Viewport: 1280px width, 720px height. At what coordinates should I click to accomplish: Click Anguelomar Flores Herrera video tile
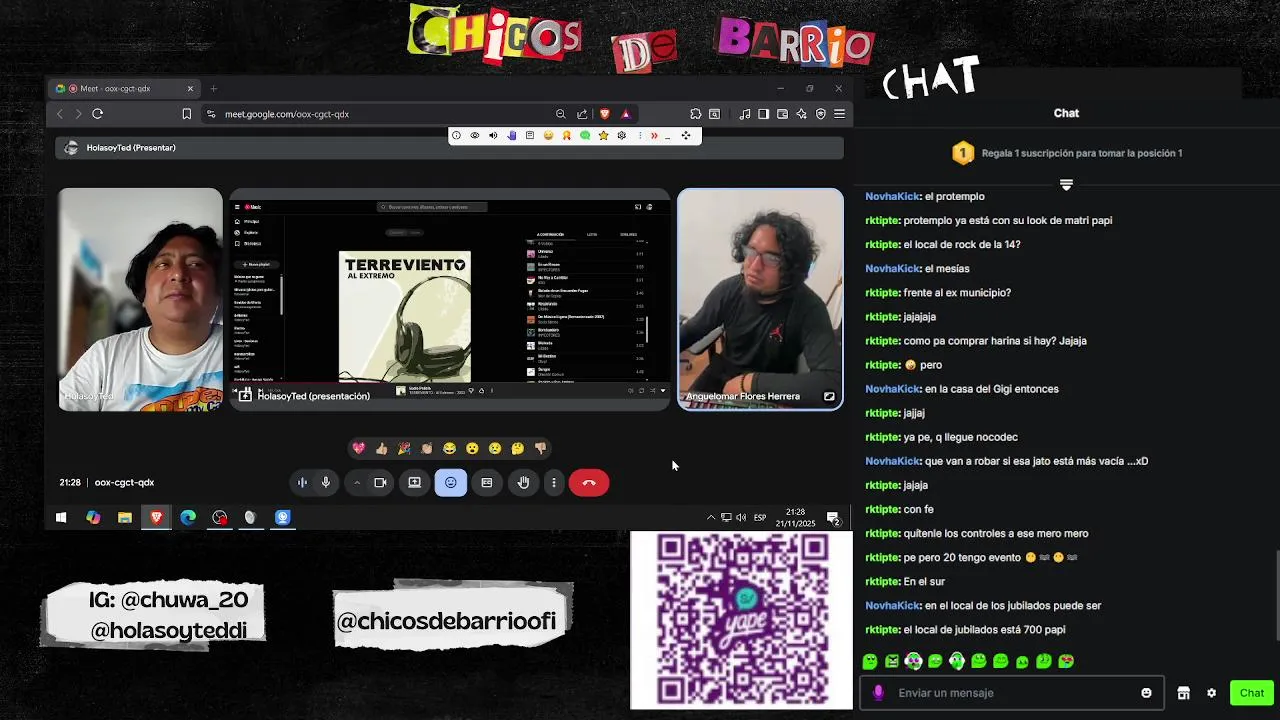click(x=760, y=299)
